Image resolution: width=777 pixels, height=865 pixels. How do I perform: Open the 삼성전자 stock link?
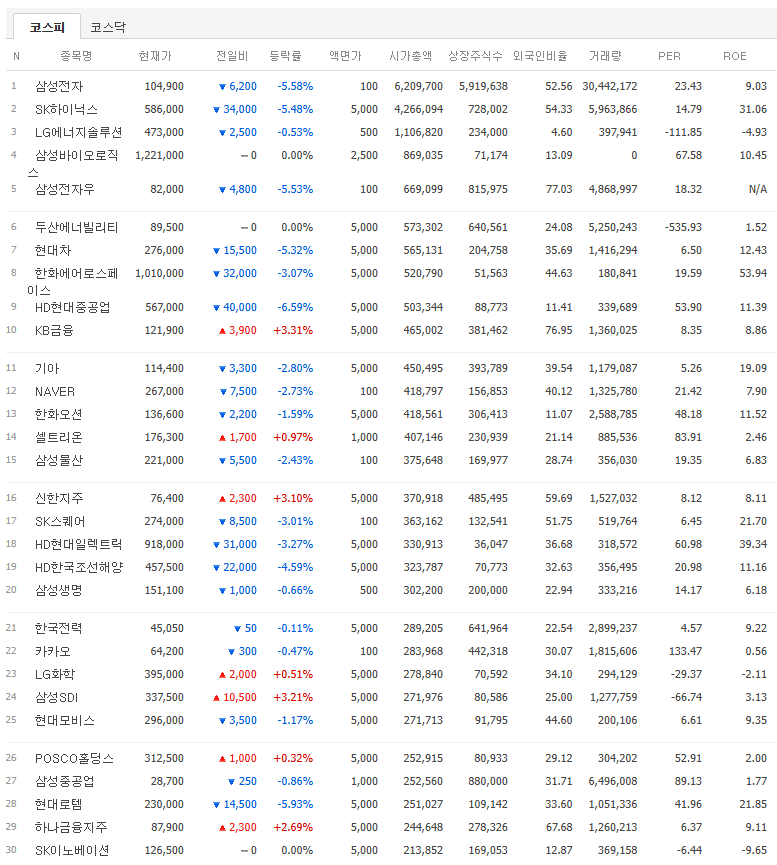click(59, 87)
